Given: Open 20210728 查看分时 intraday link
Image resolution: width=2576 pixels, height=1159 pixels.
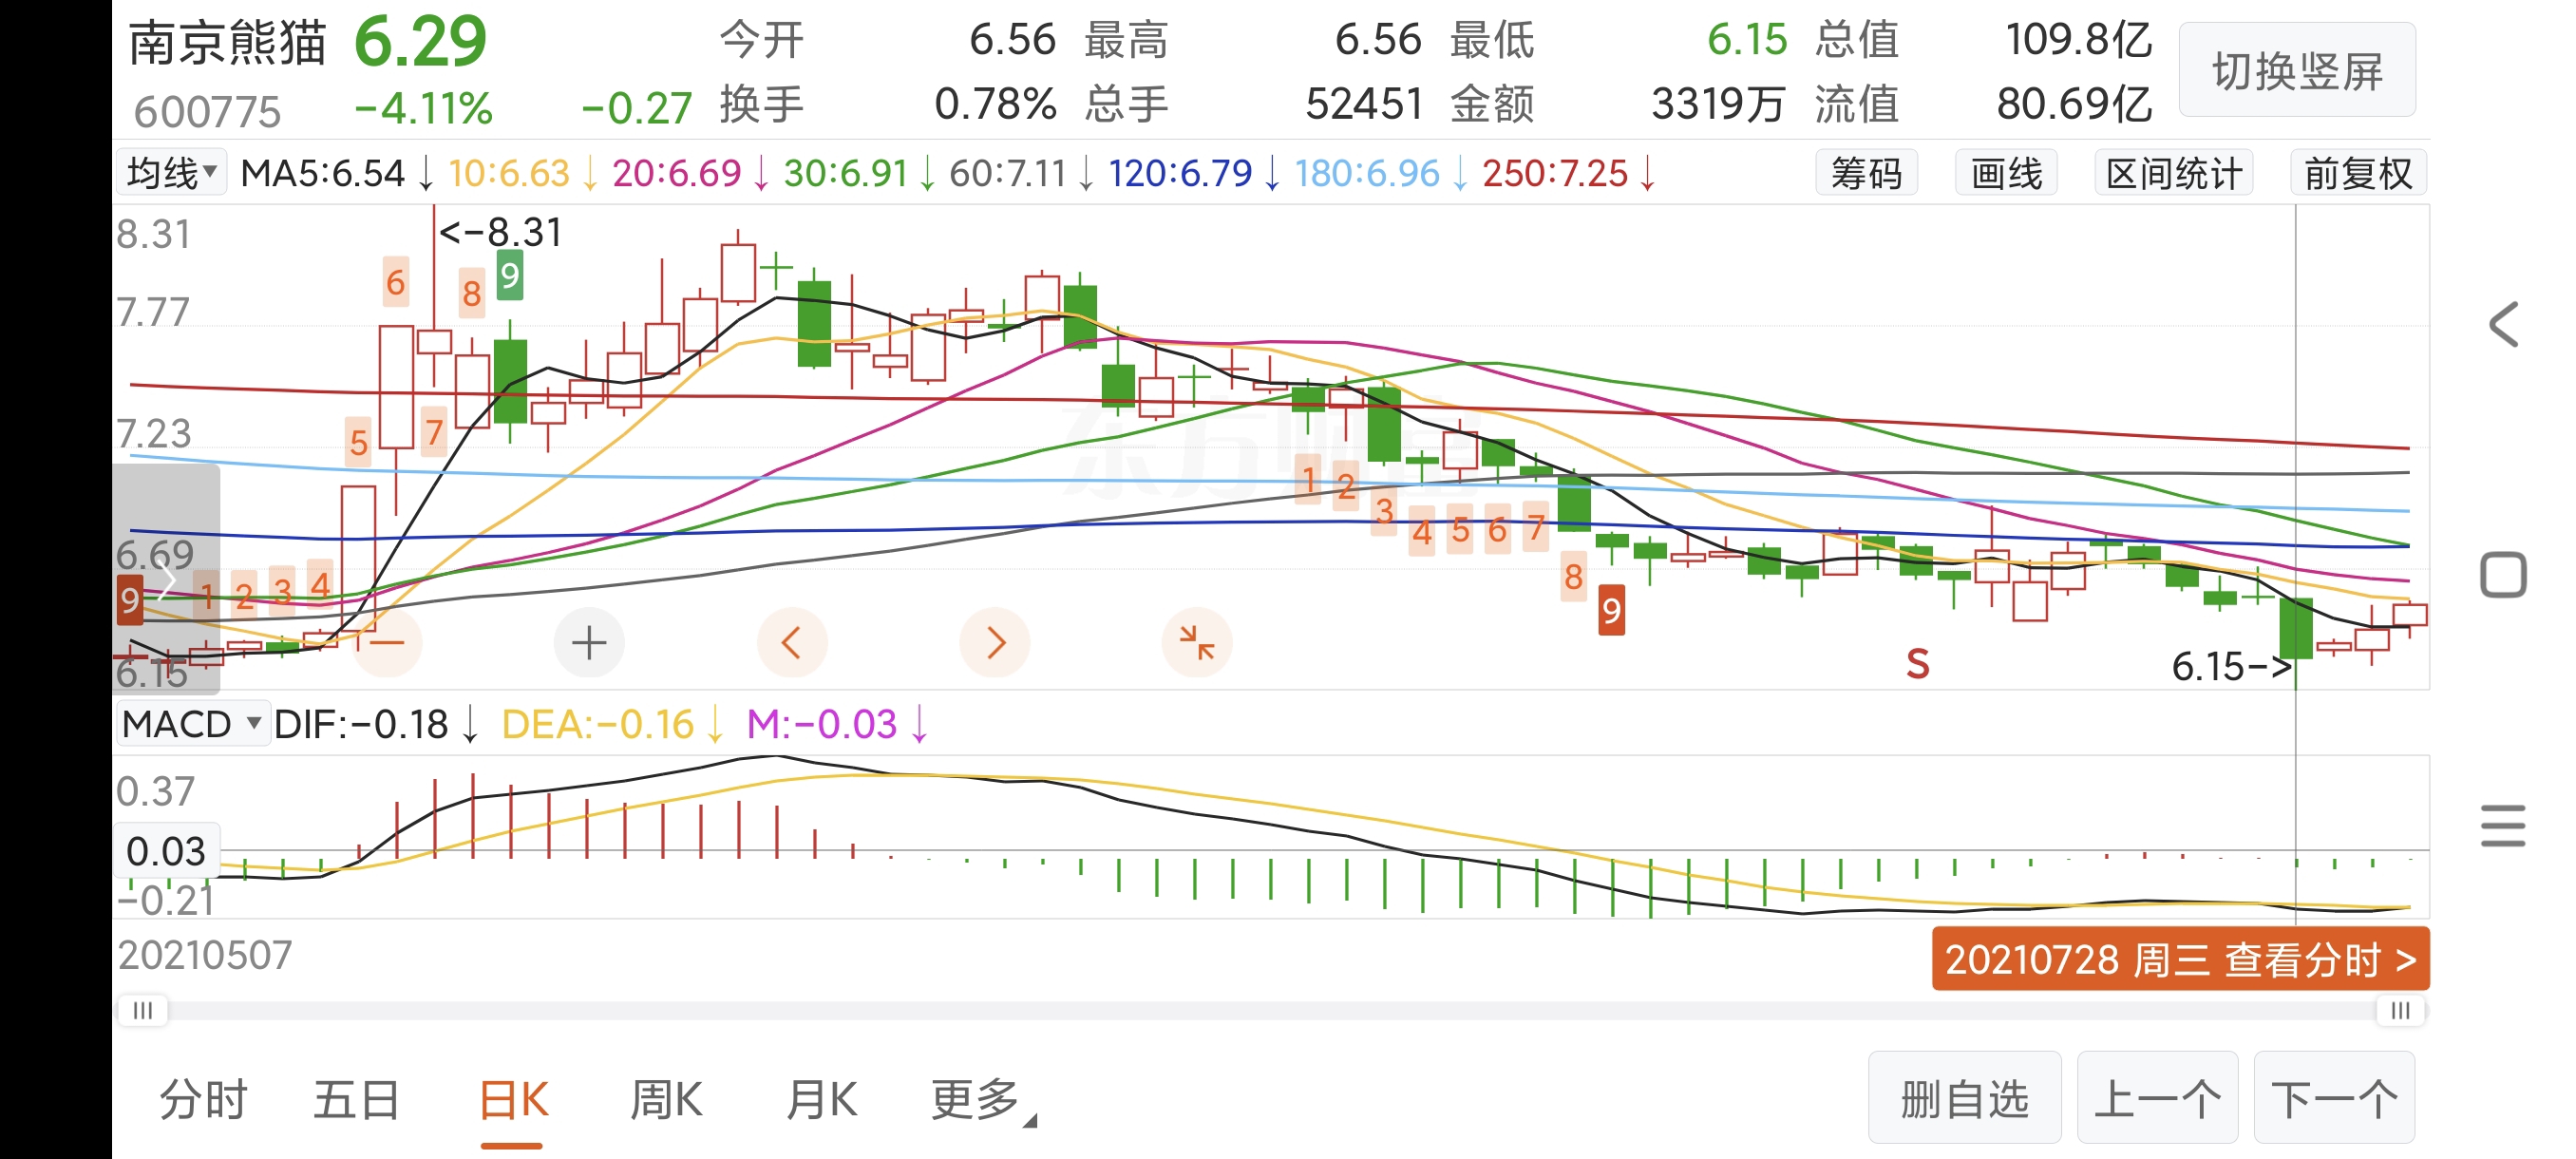Looking at the screenshot, I should click(2180, 960).
